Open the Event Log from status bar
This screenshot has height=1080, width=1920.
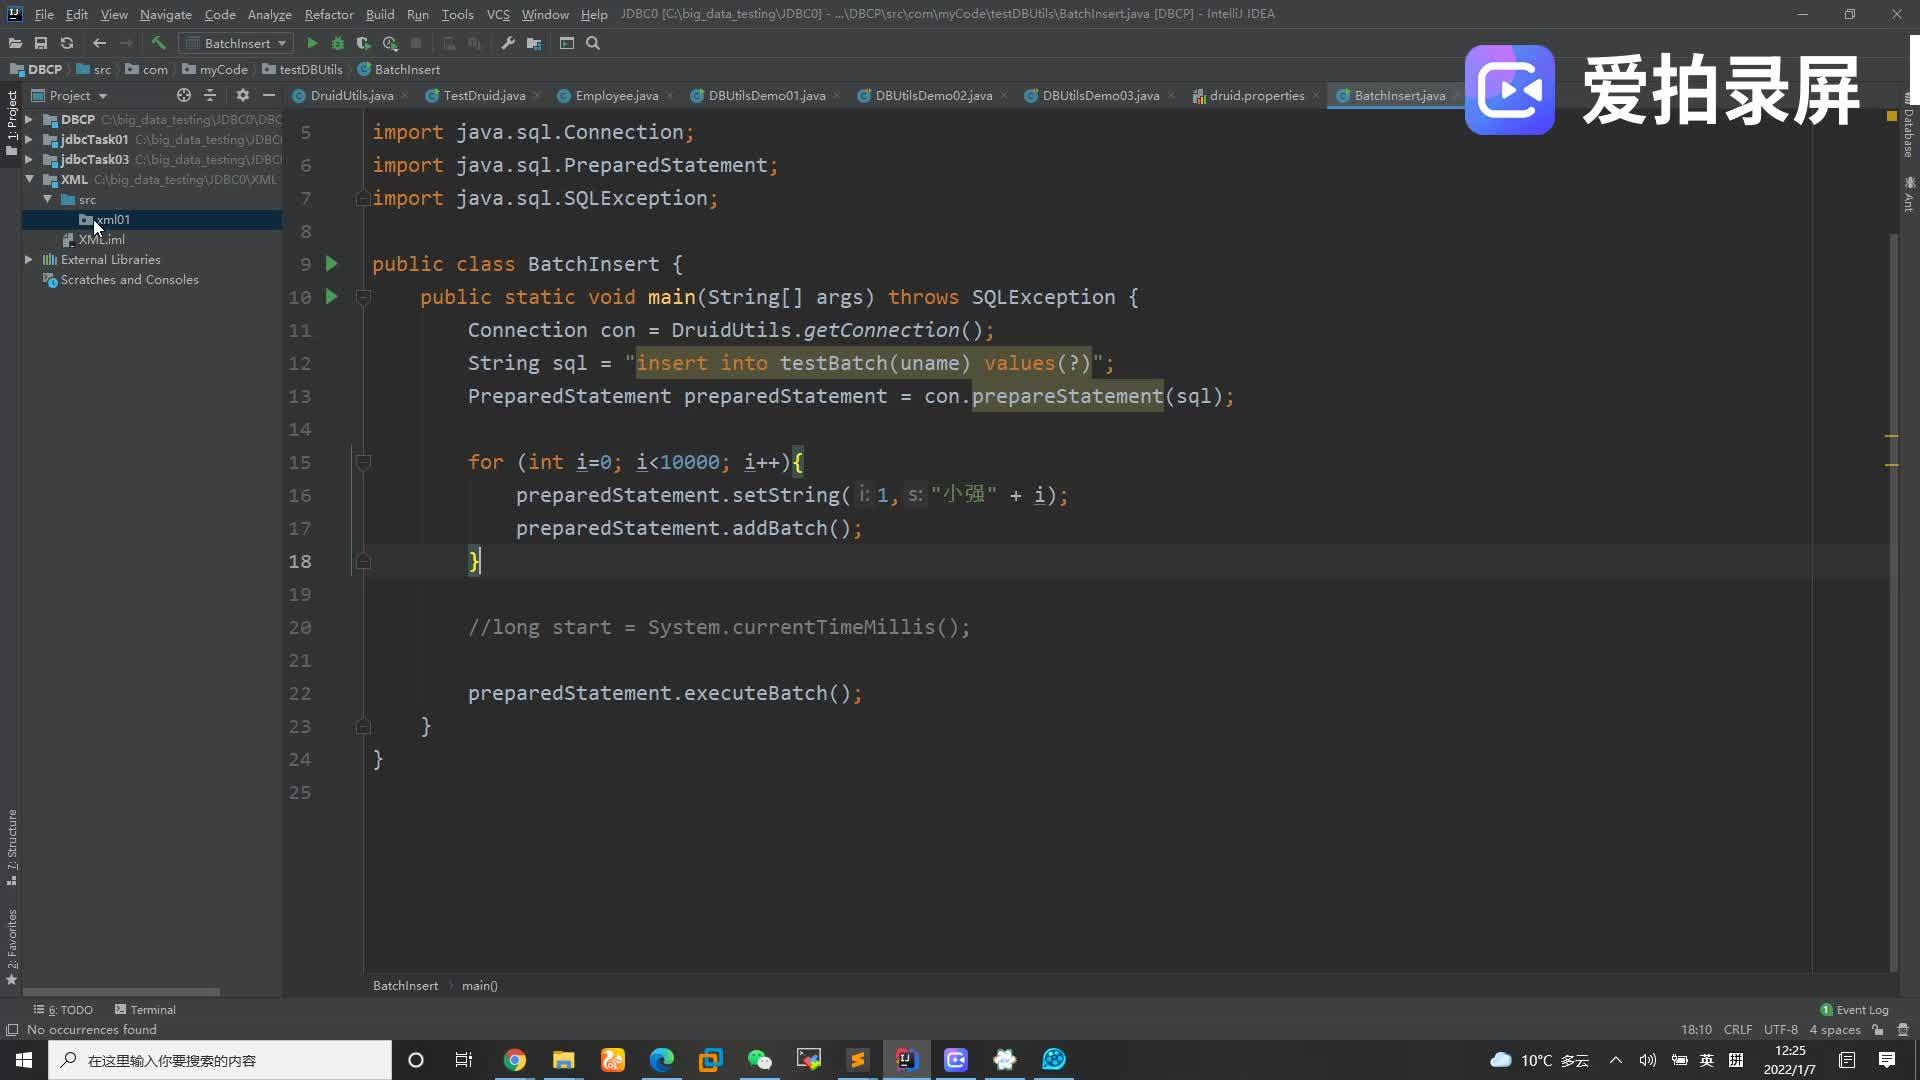(1854, 1010)
